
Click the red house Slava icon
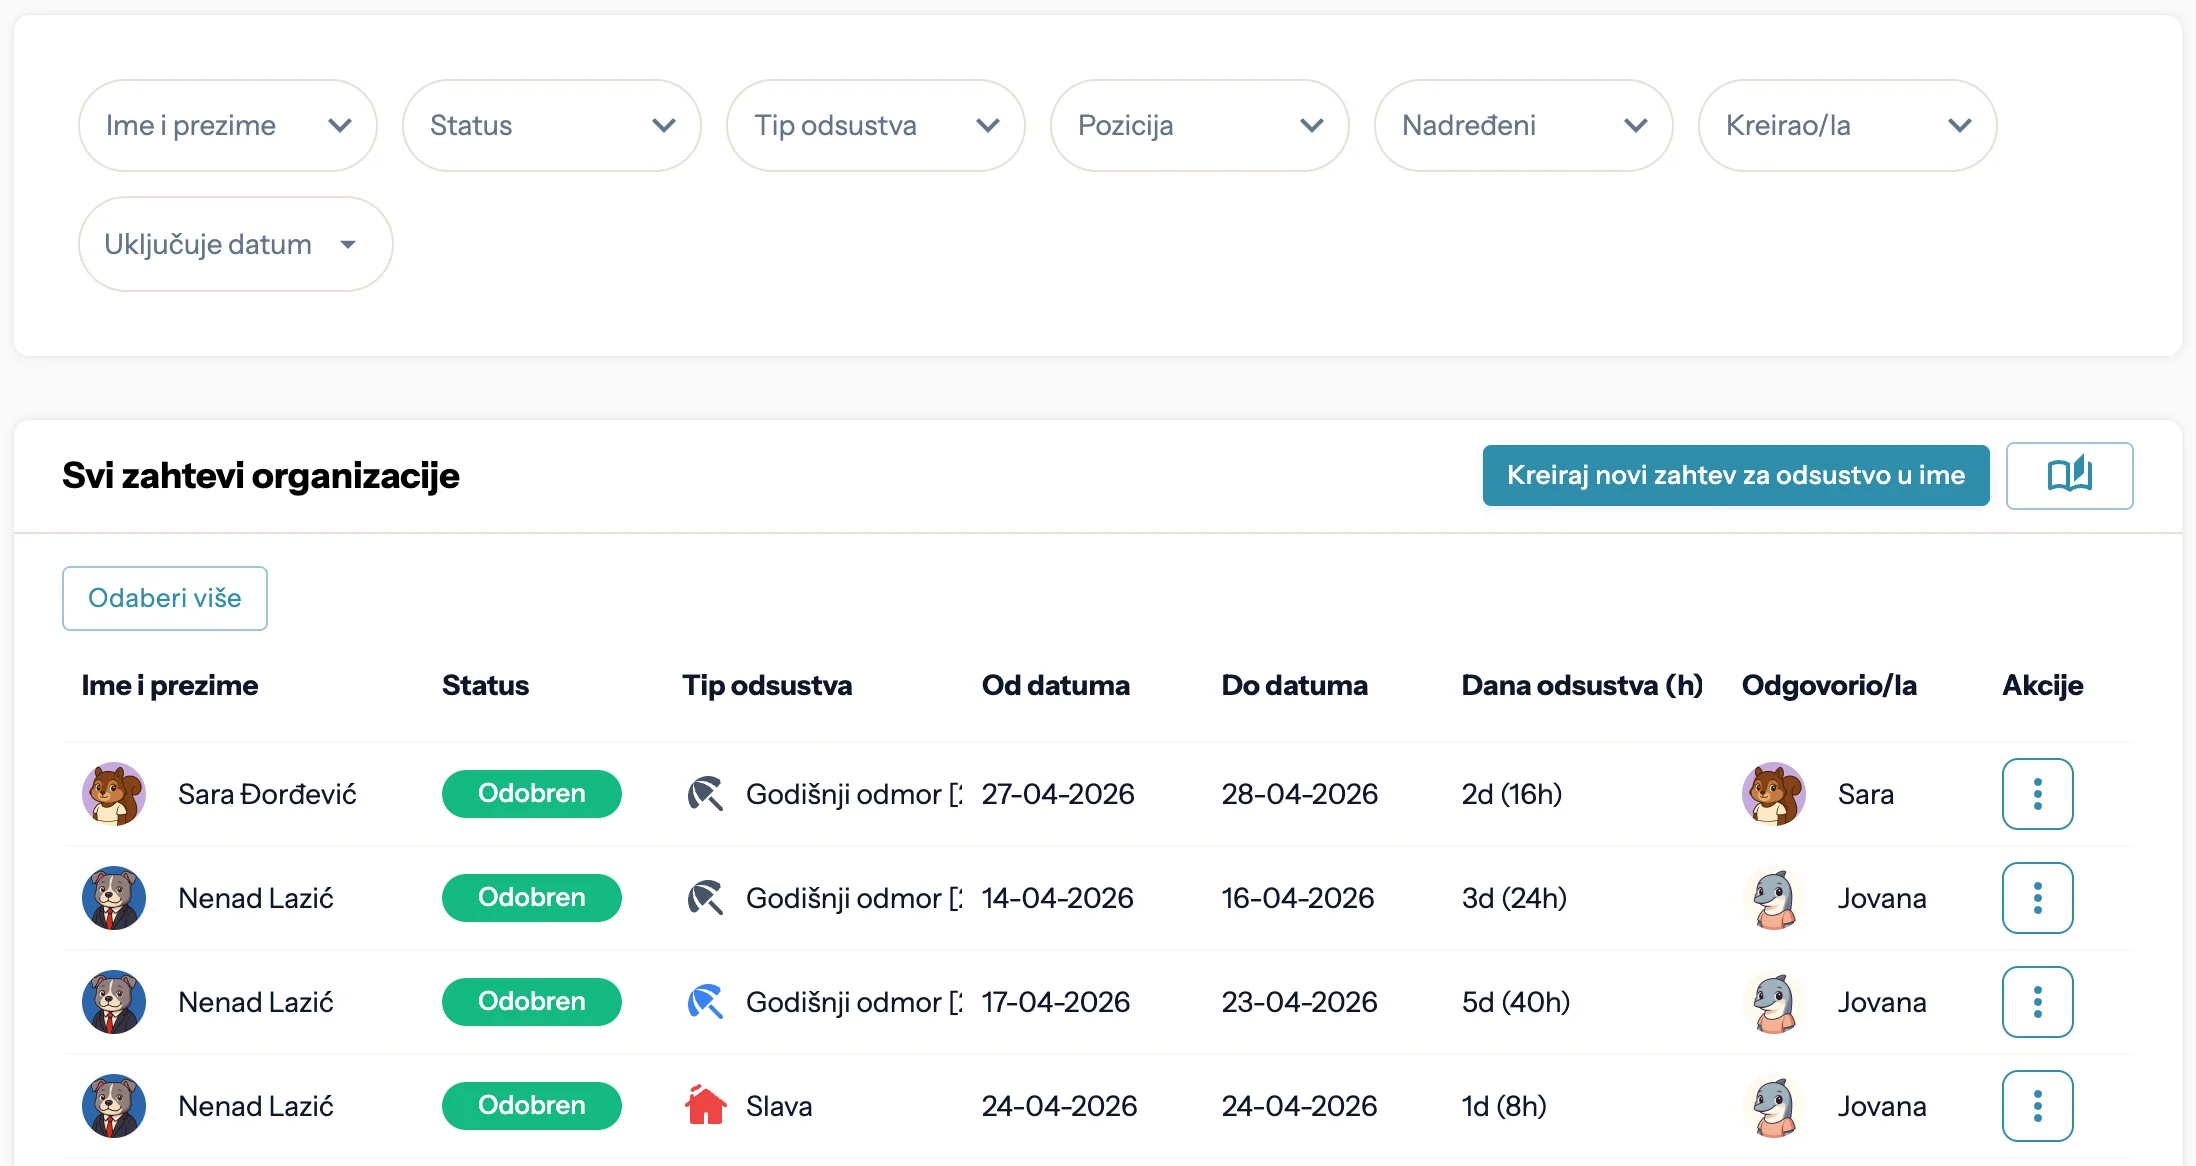click(x=705, y=1106)
